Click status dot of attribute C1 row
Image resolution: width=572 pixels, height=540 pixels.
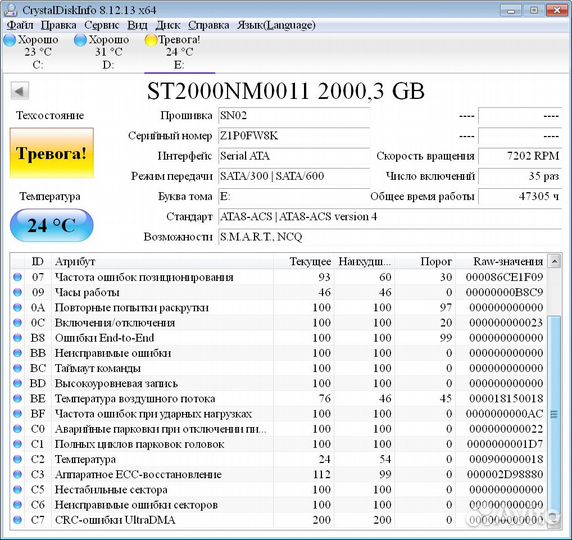point(18,444)
